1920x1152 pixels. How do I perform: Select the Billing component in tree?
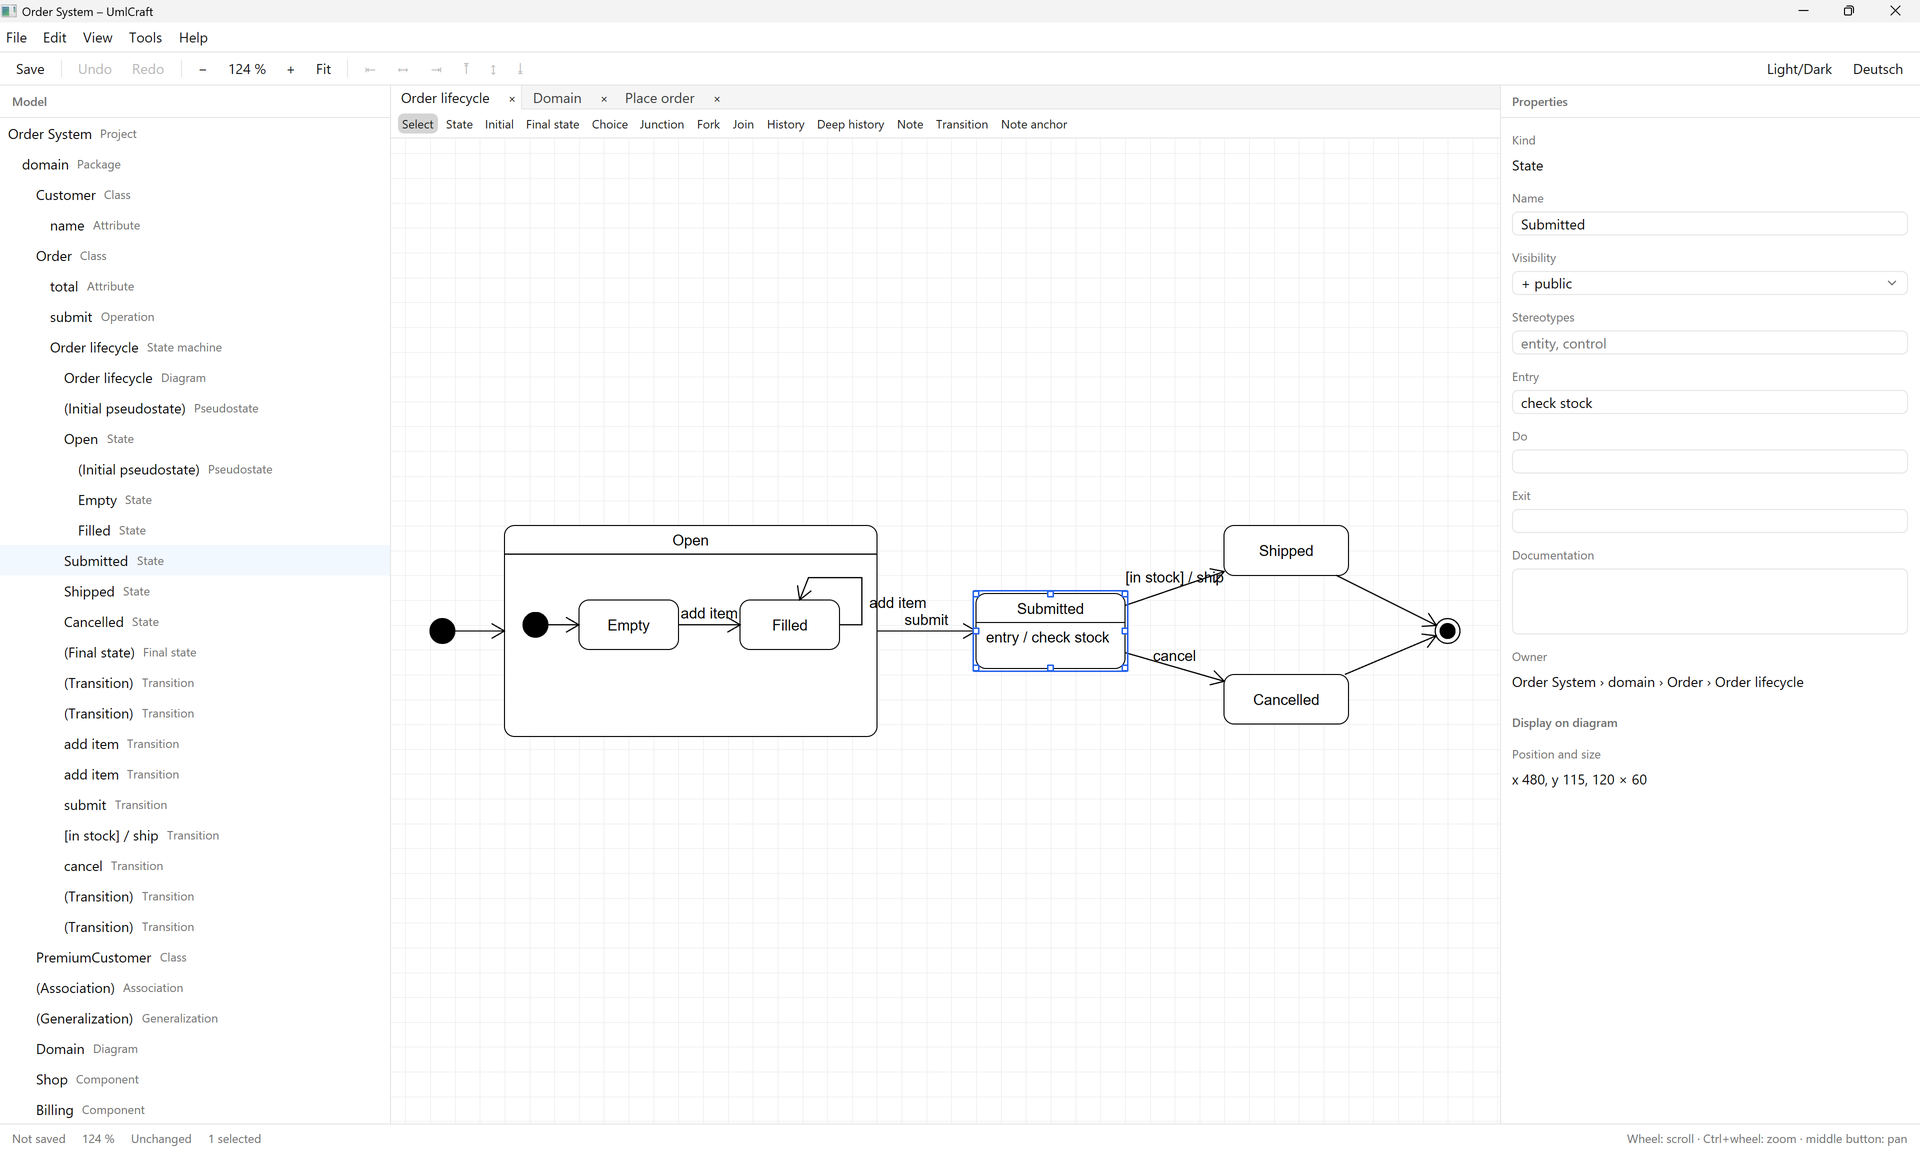click(x=195, y=1110)
